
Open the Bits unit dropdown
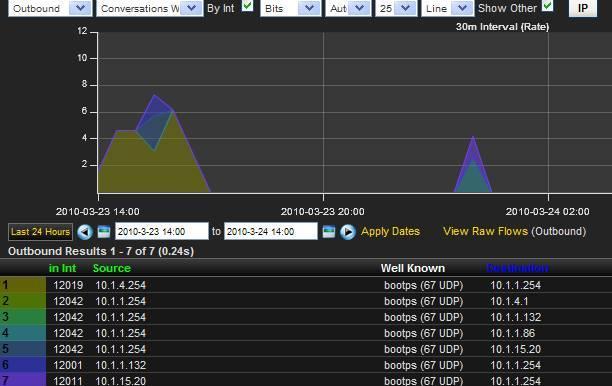(x=290, y=8)
